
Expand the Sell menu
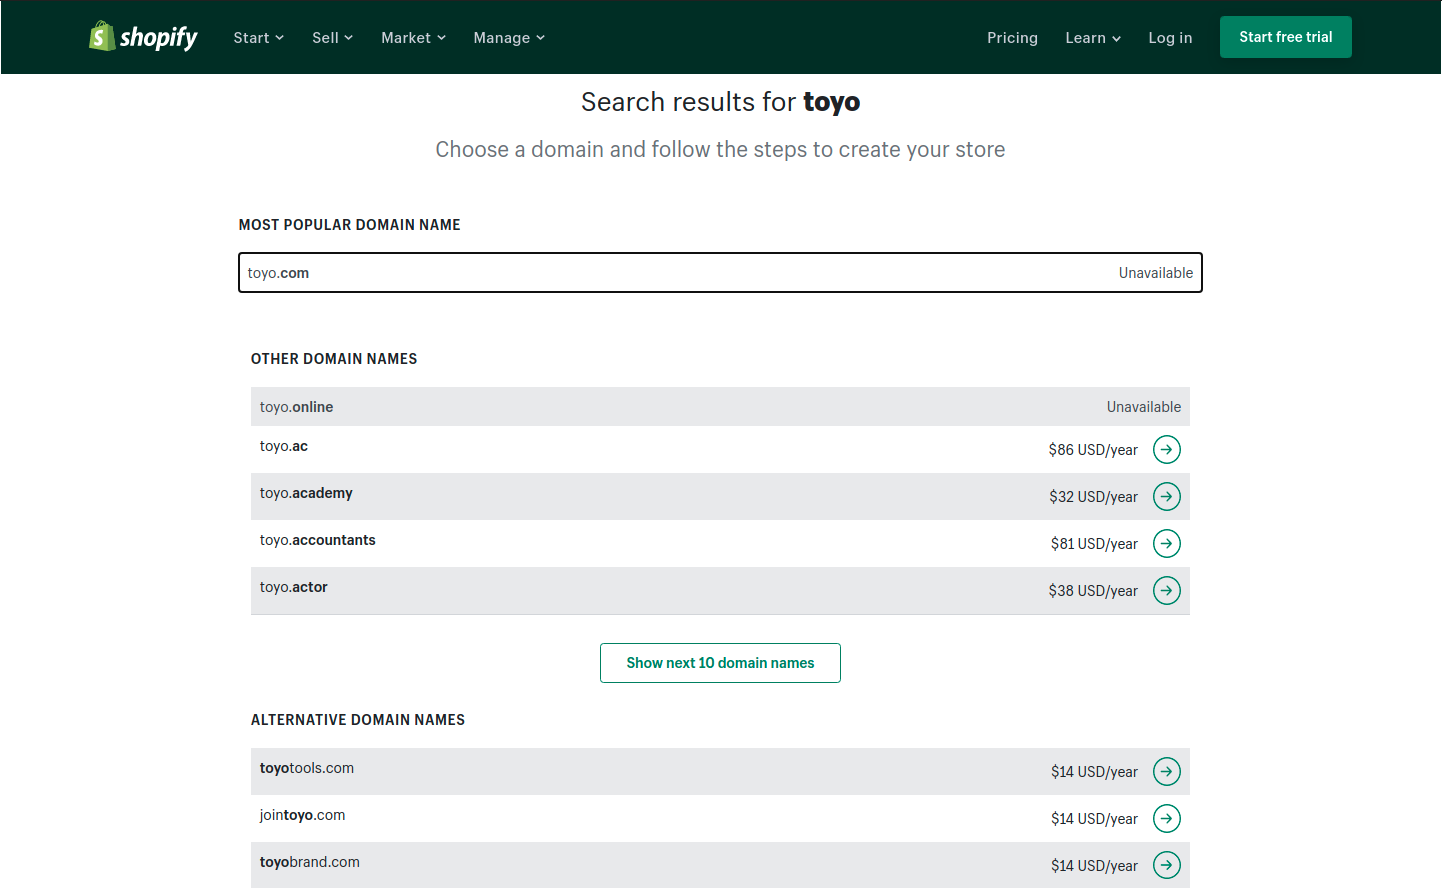[x=333, y=38]
